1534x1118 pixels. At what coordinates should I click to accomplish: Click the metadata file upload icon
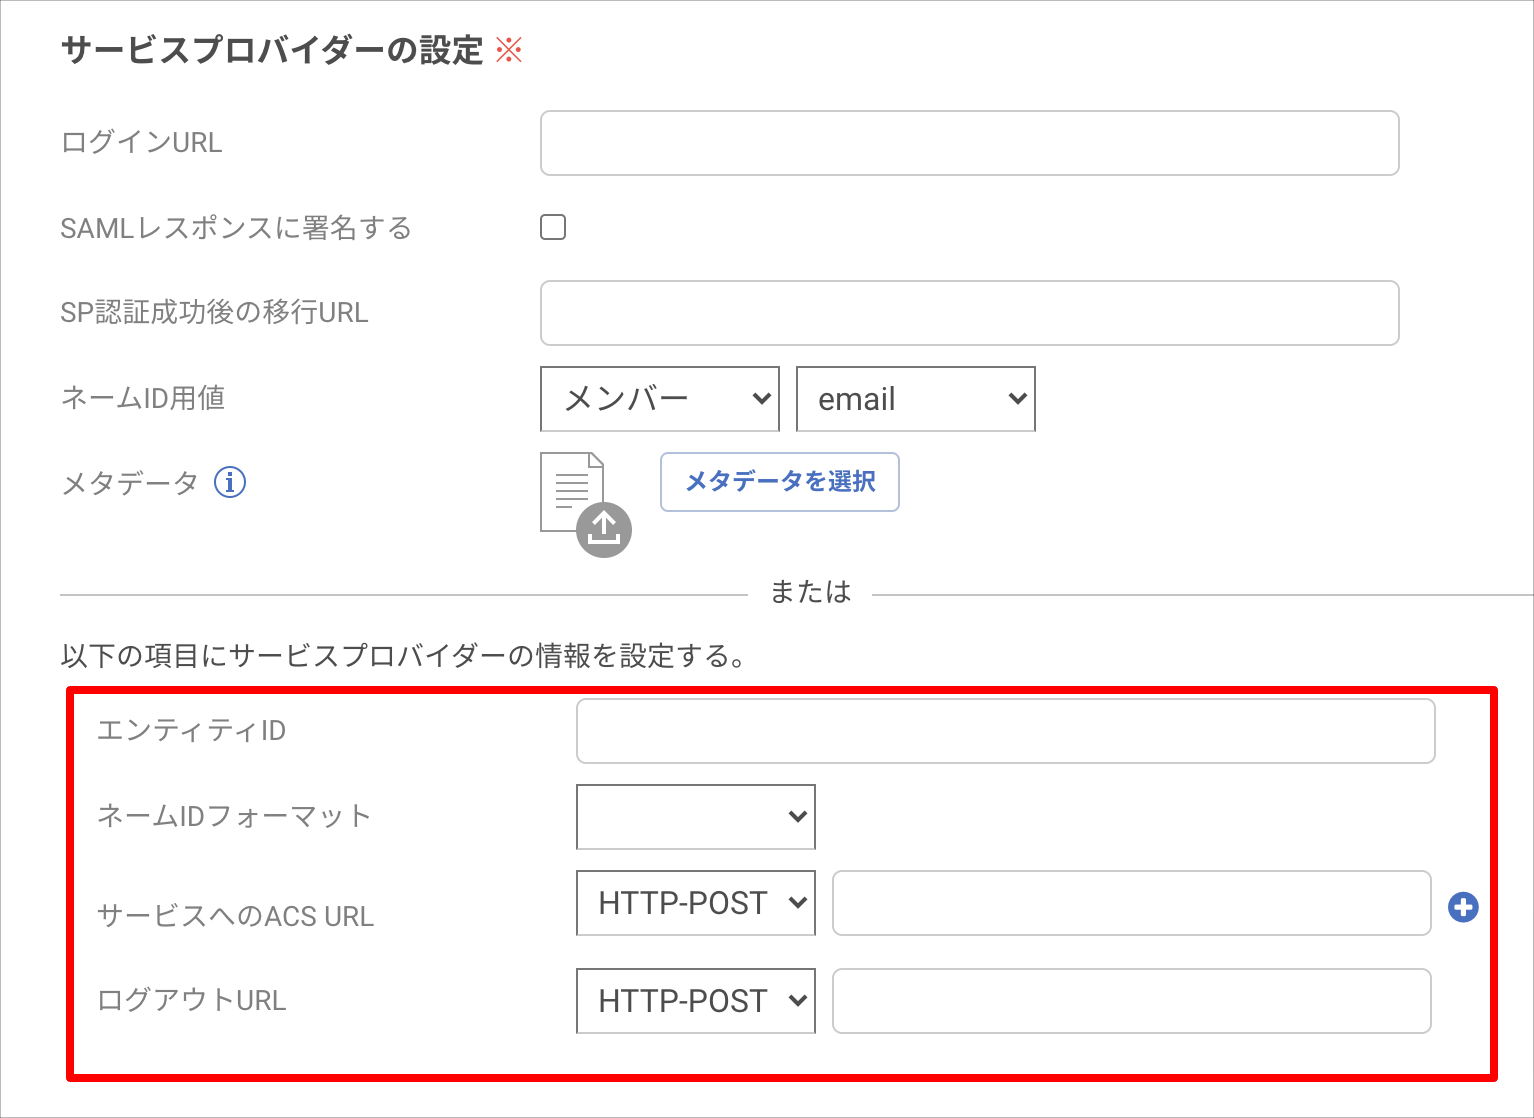(x=586, y=504)
